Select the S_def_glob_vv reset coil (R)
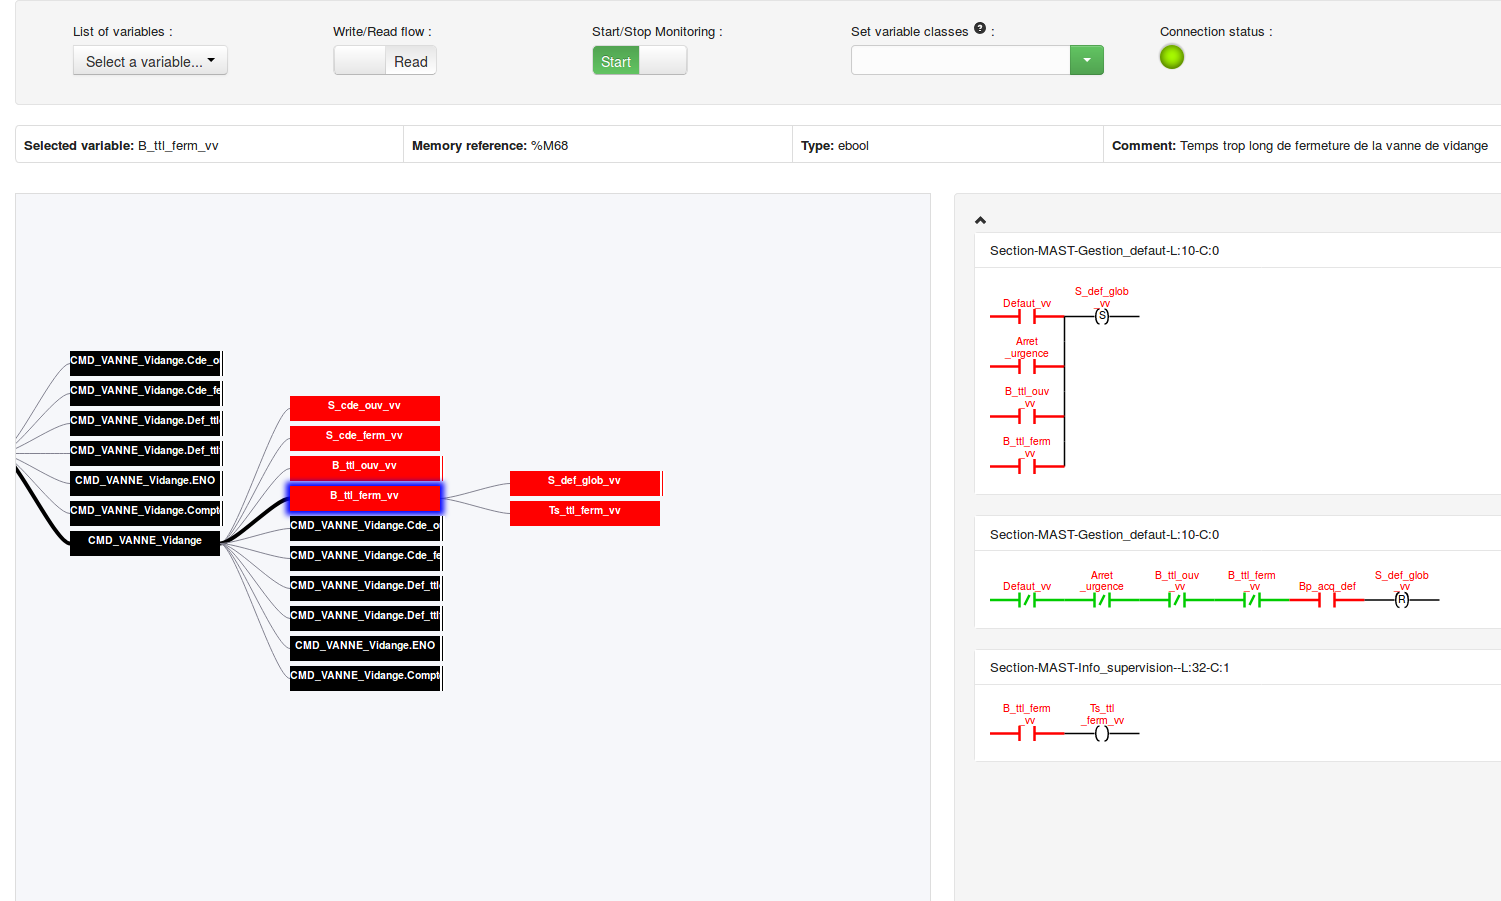 click(1402, 599)
